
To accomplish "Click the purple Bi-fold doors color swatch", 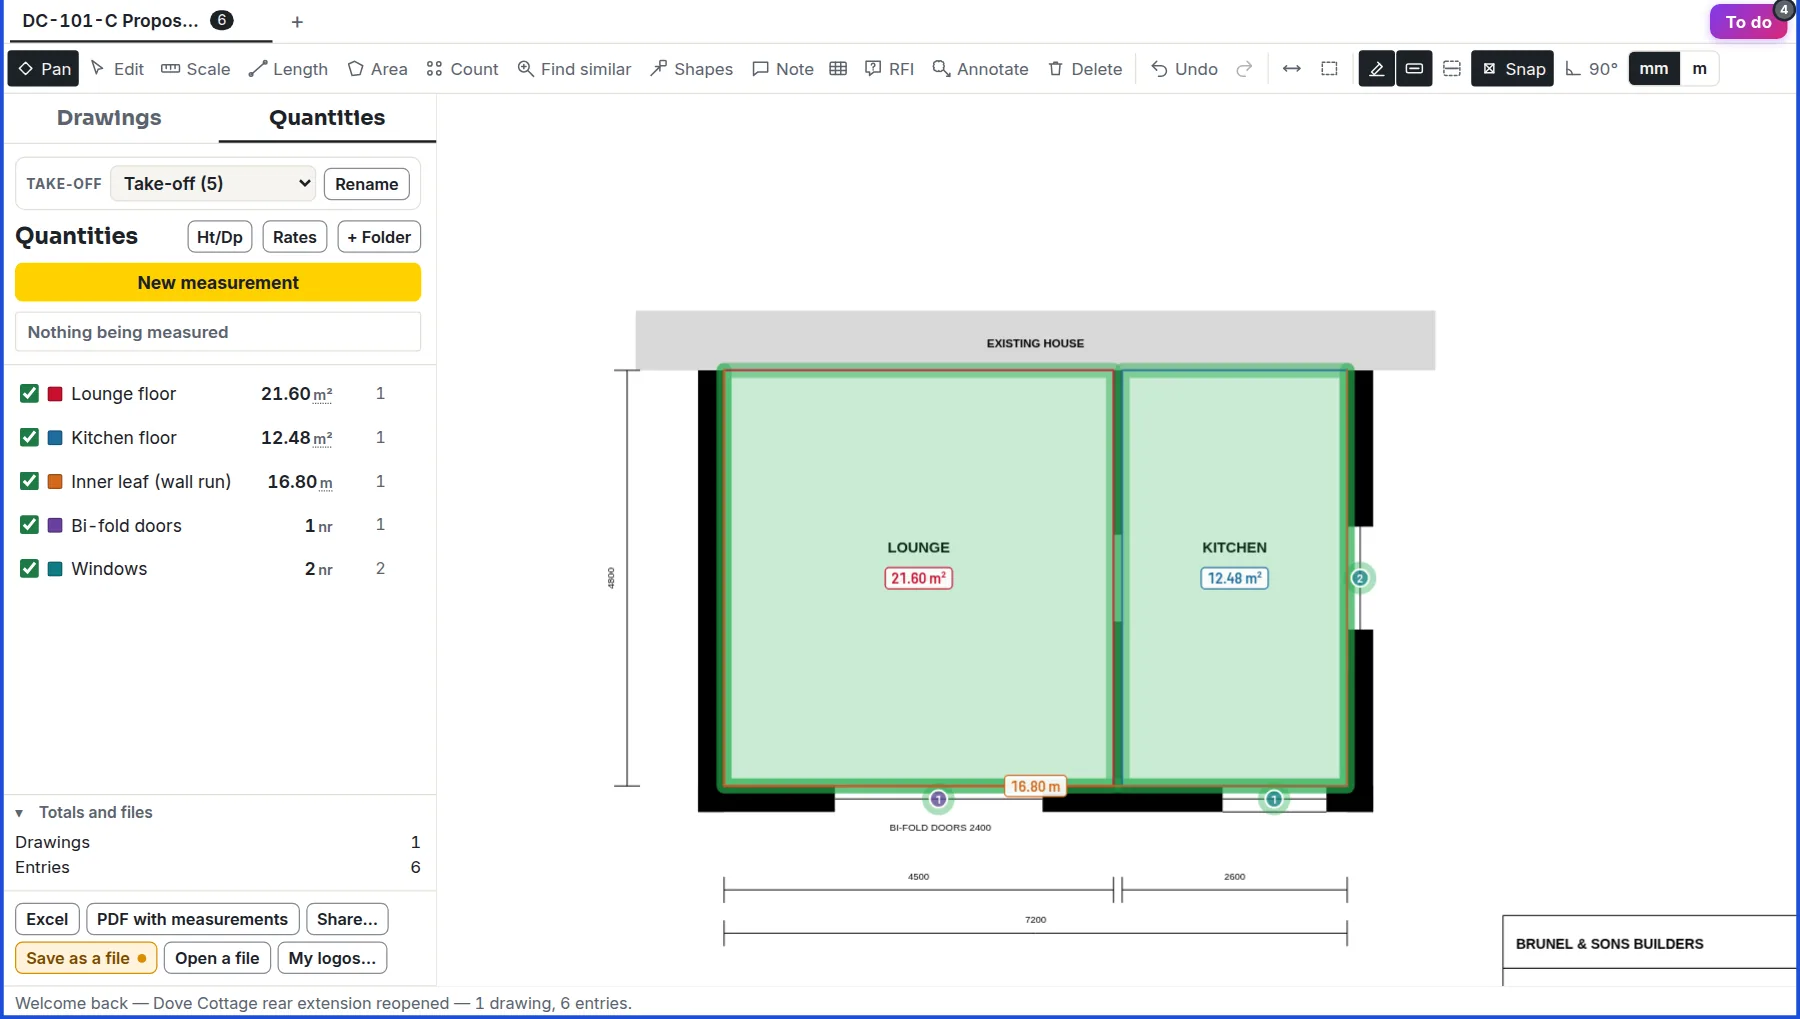I will [x=56, y=525].
